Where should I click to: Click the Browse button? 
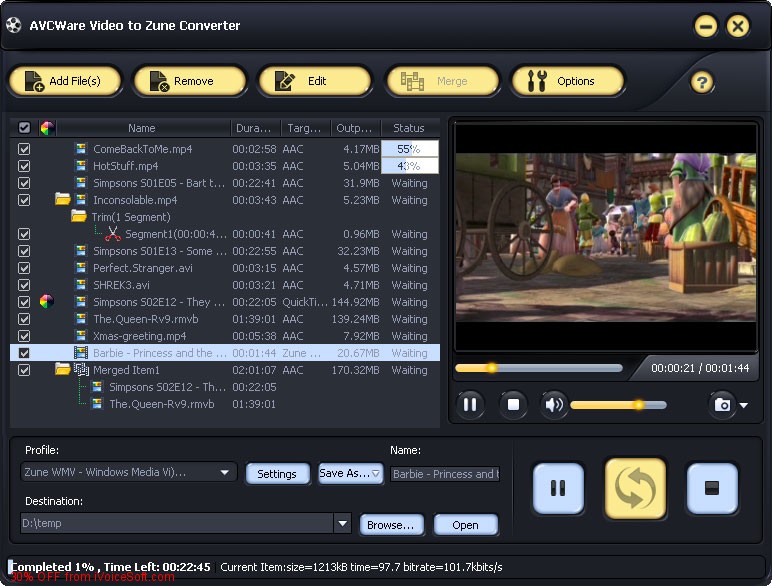[391, 525]
